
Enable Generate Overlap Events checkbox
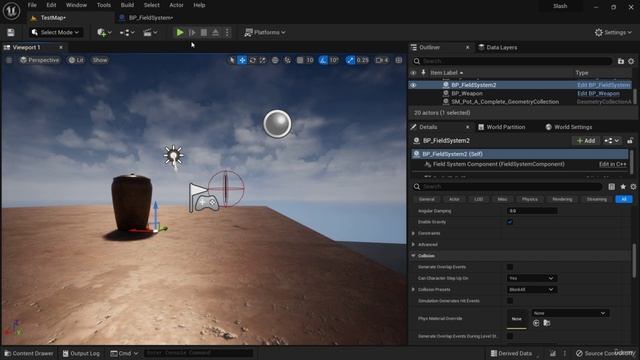pos(510,267)
